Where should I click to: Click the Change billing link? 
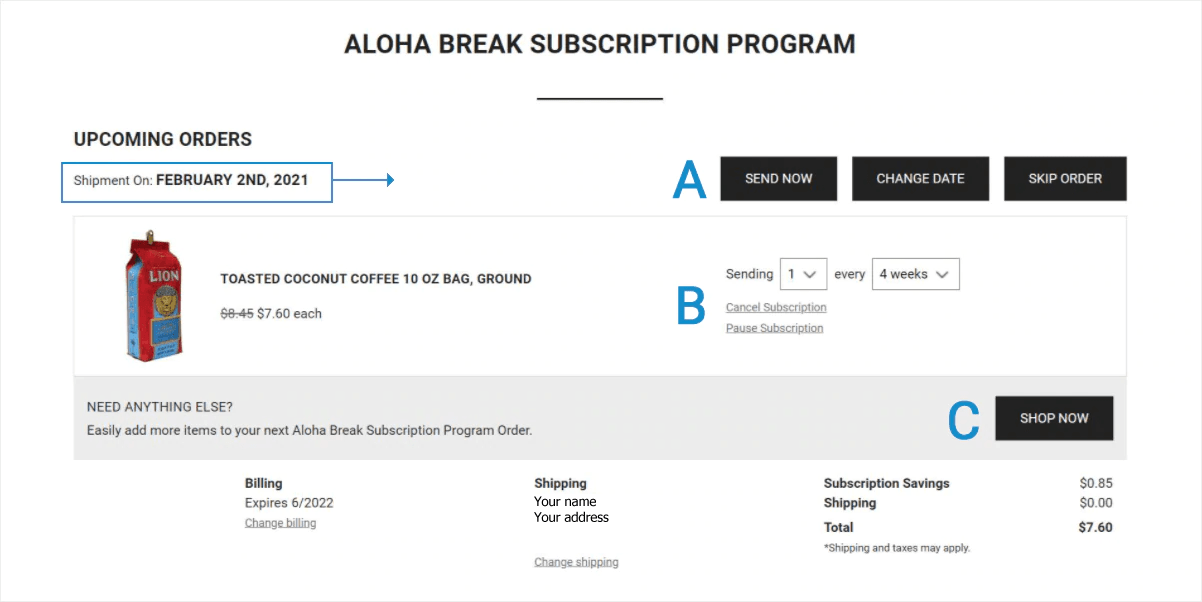(x=280, y=522)
